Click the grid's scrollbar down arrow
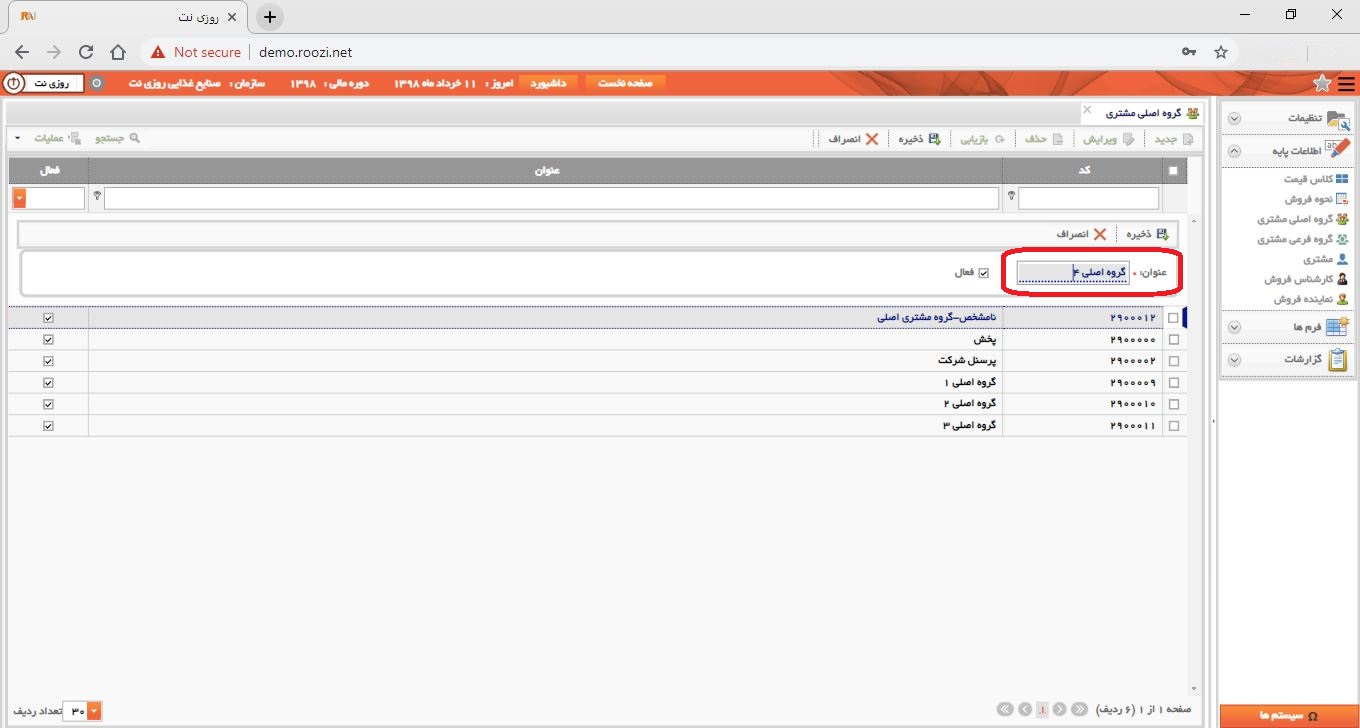 [1194, 689]
